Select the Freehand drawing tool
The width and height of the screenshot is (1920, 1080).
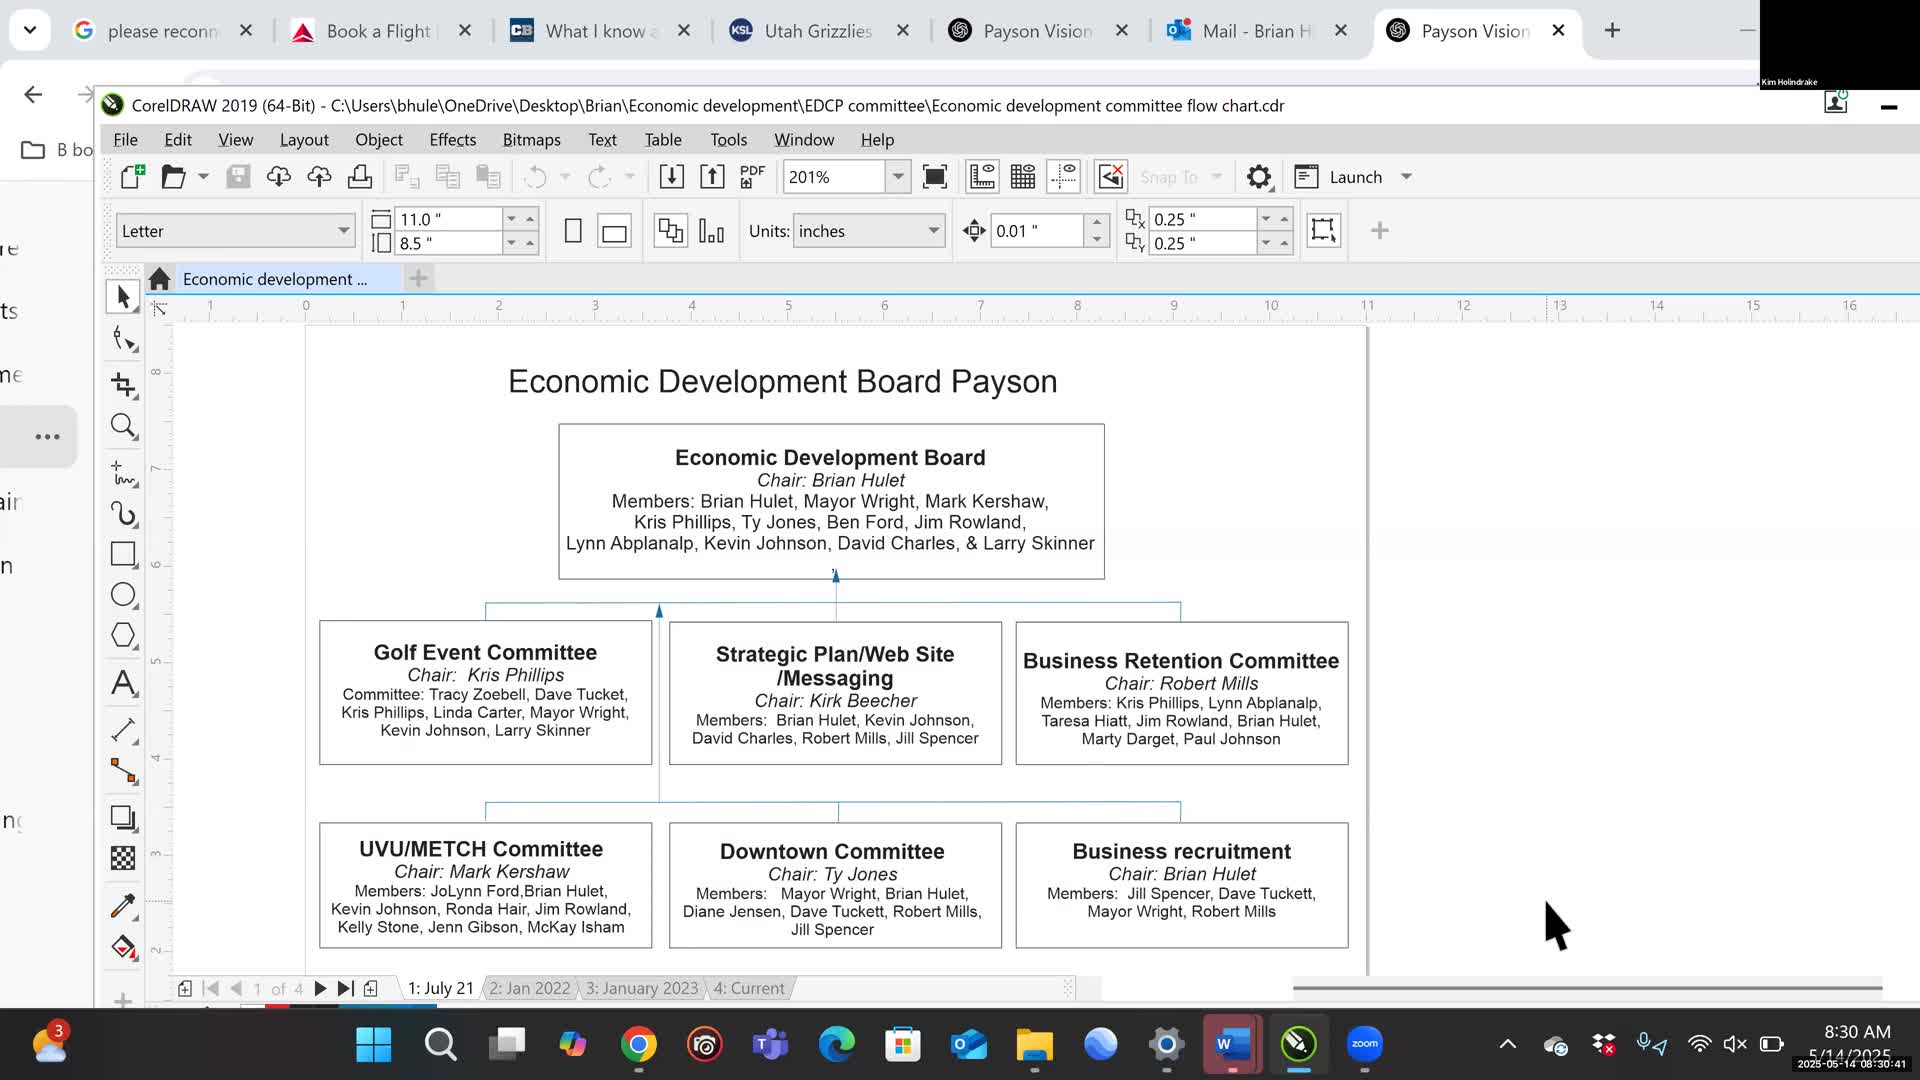click(x=123, y=472)
